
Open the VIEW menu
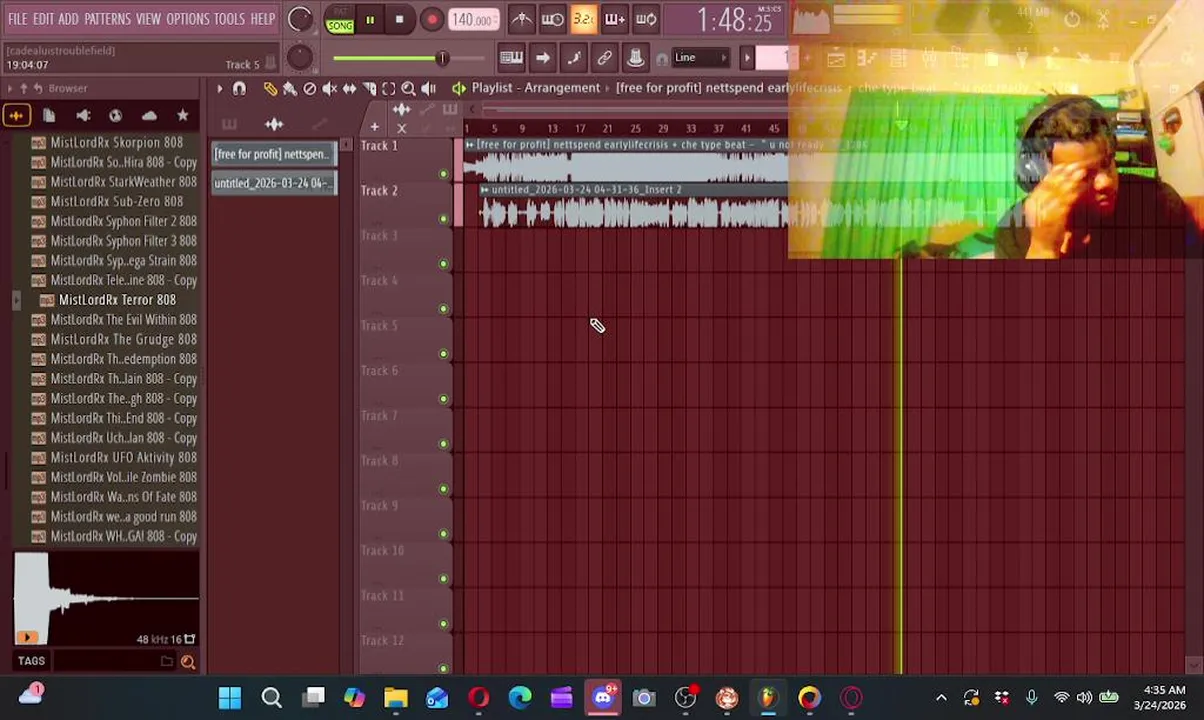click(x=148, y=19)
